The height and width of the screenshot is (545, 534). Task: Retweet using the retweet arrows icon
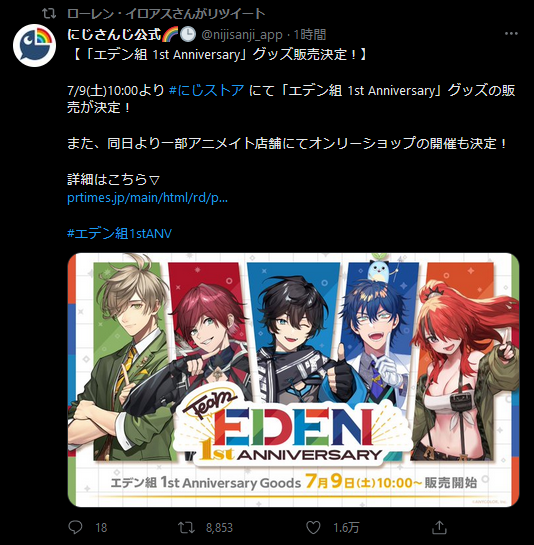coord(186,528)
